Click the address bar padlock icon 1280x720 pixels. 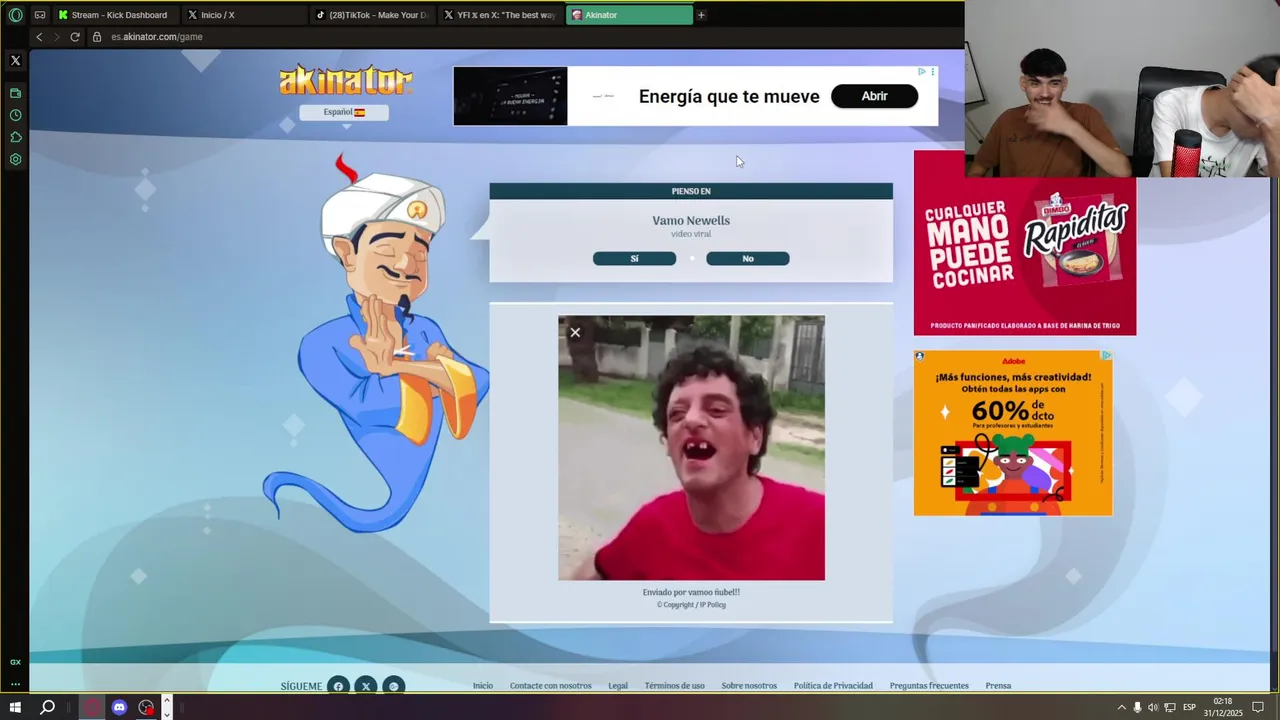coord(97,37)
